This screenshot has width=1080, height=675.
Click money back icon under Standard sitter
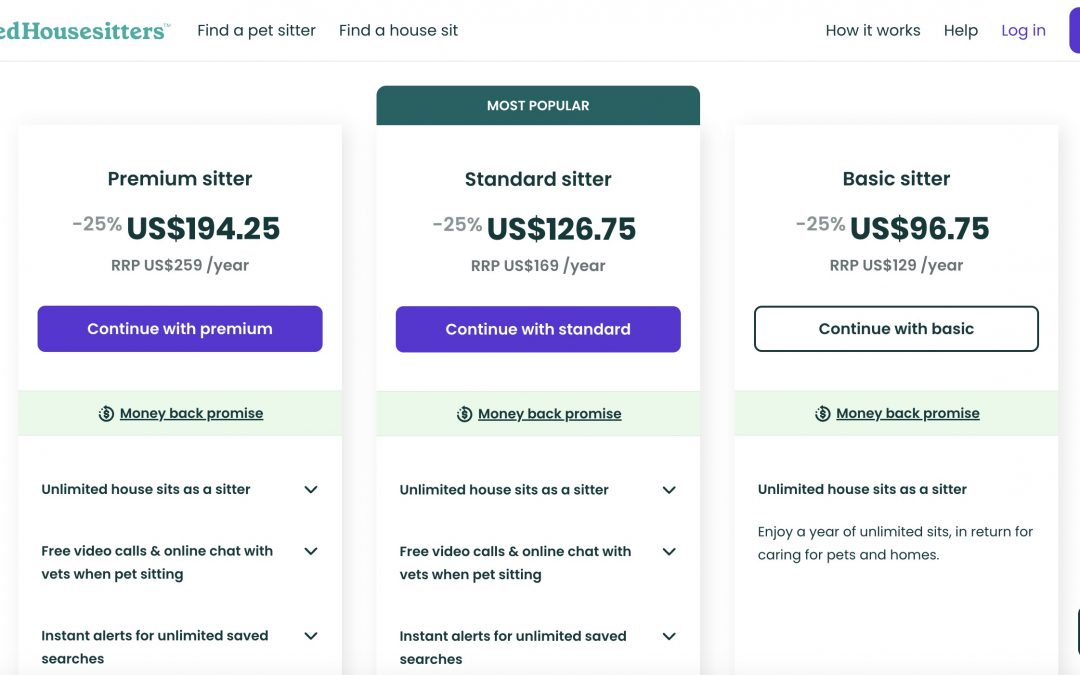click(464, 414)
